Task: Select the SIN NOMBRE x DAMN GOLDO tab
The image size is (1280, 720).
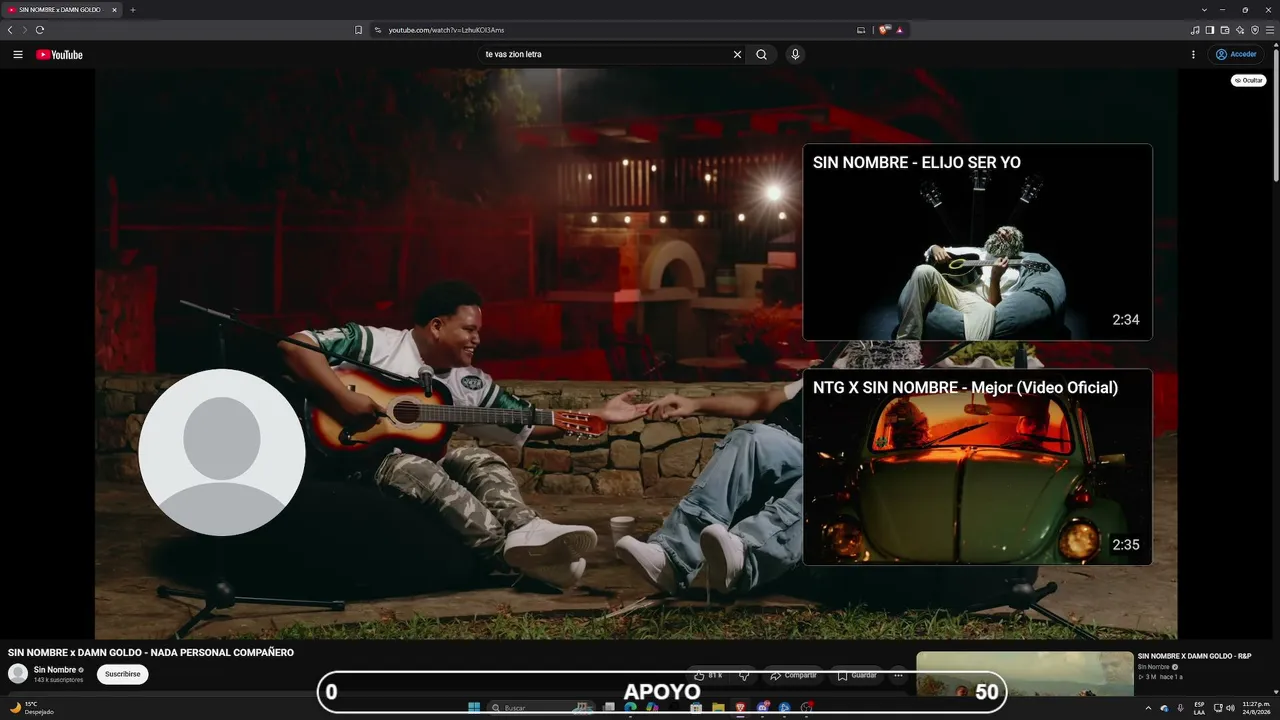Action: [62, 10]
